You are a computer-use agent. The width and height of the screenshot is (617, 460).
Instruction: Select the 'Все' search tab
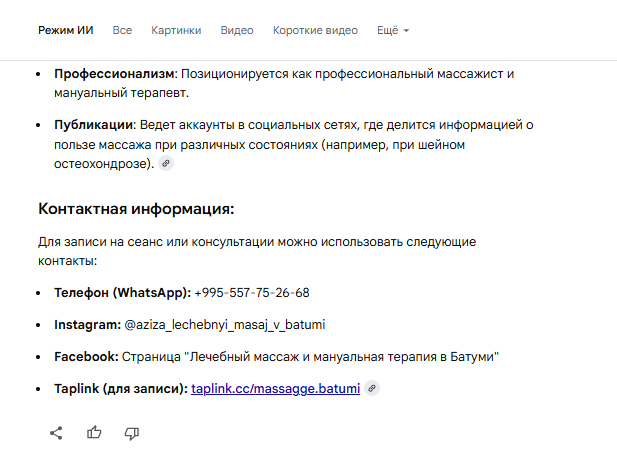[122, 31]
